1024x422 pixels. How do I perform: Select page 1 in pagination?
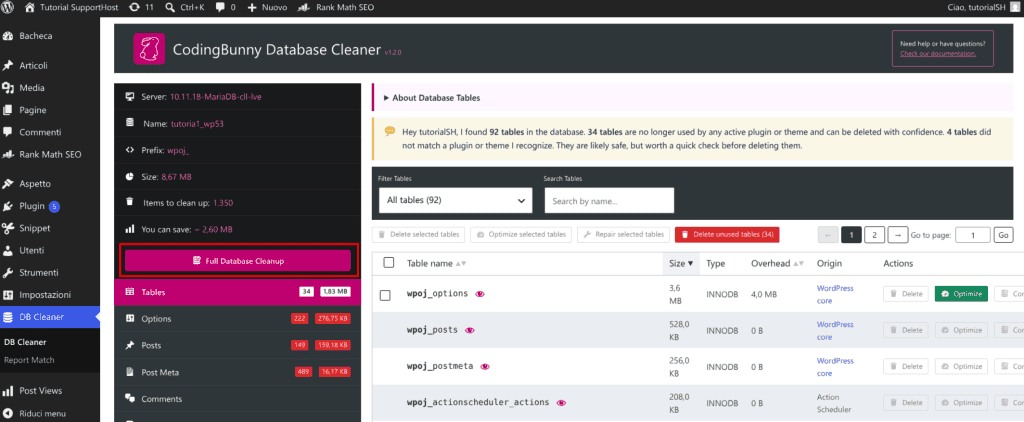tap(851, 235)
